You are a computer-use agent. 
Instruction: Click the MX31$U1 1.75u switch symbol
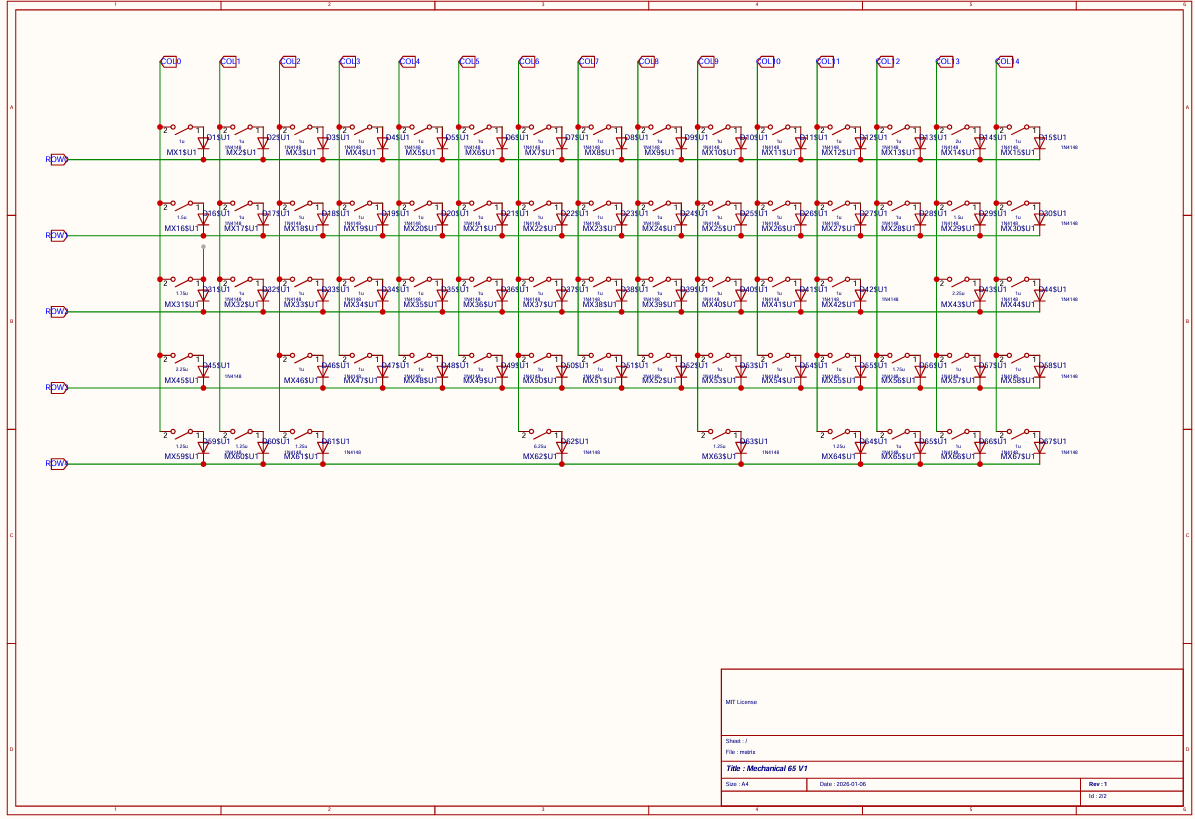(x=182, y=281)
